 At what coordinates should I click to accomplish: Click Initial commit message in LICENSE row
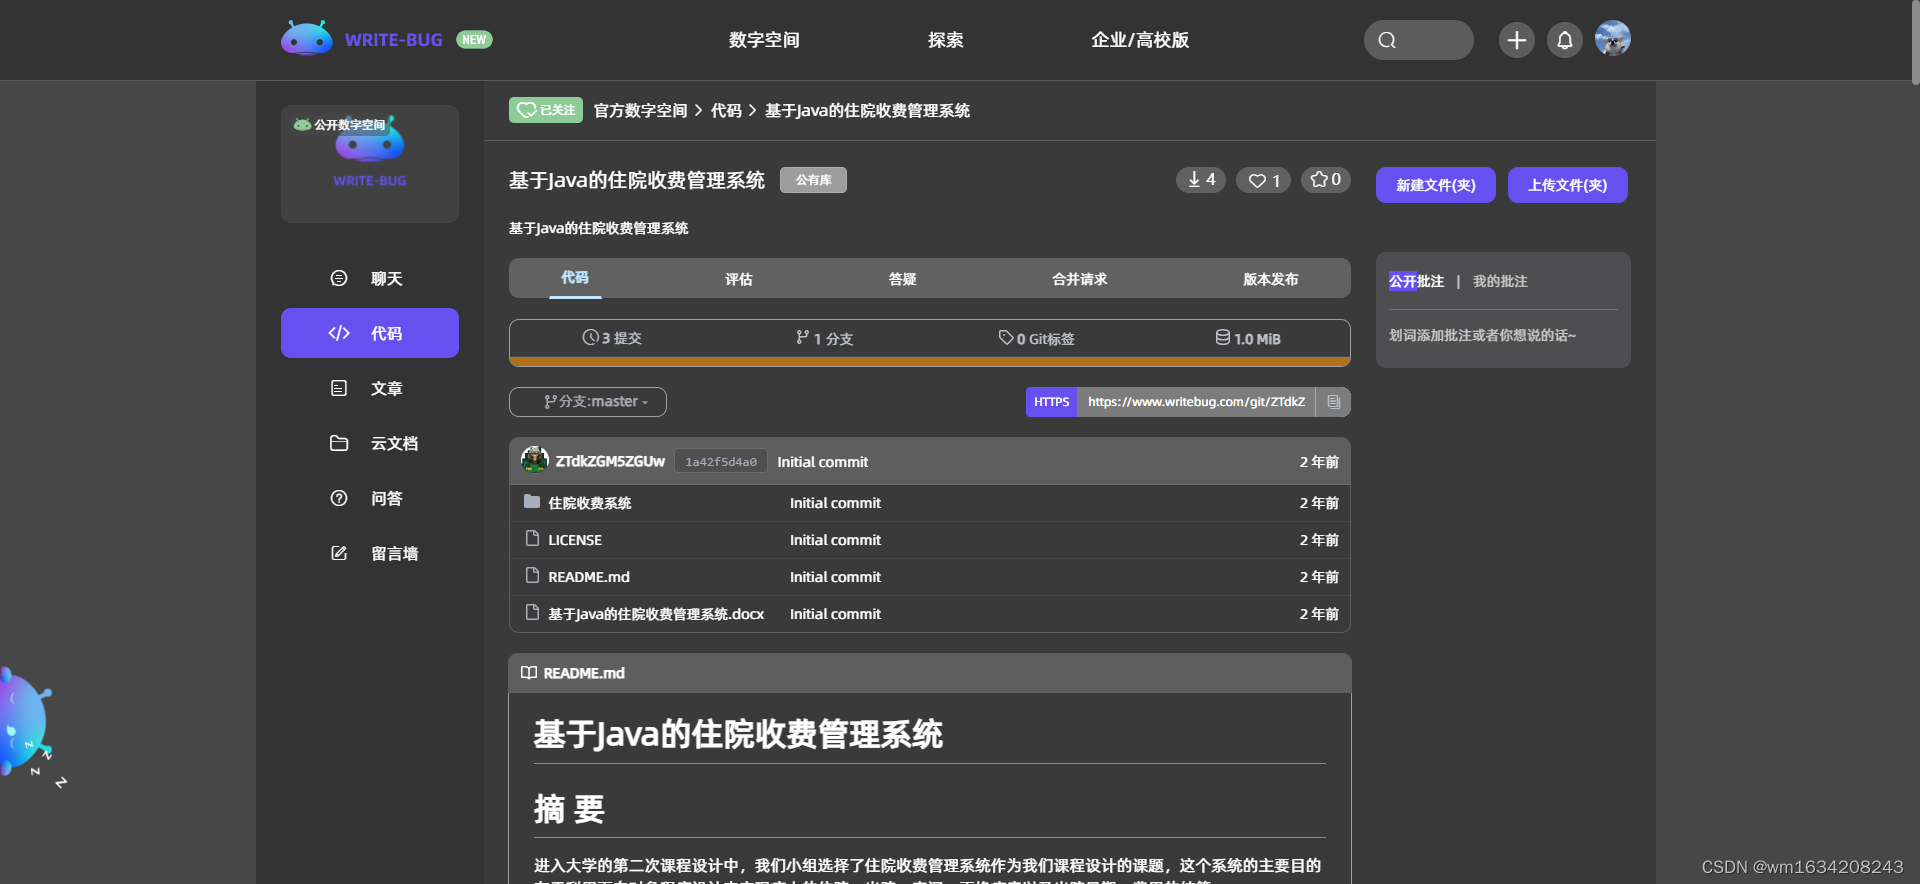point(835,540)
